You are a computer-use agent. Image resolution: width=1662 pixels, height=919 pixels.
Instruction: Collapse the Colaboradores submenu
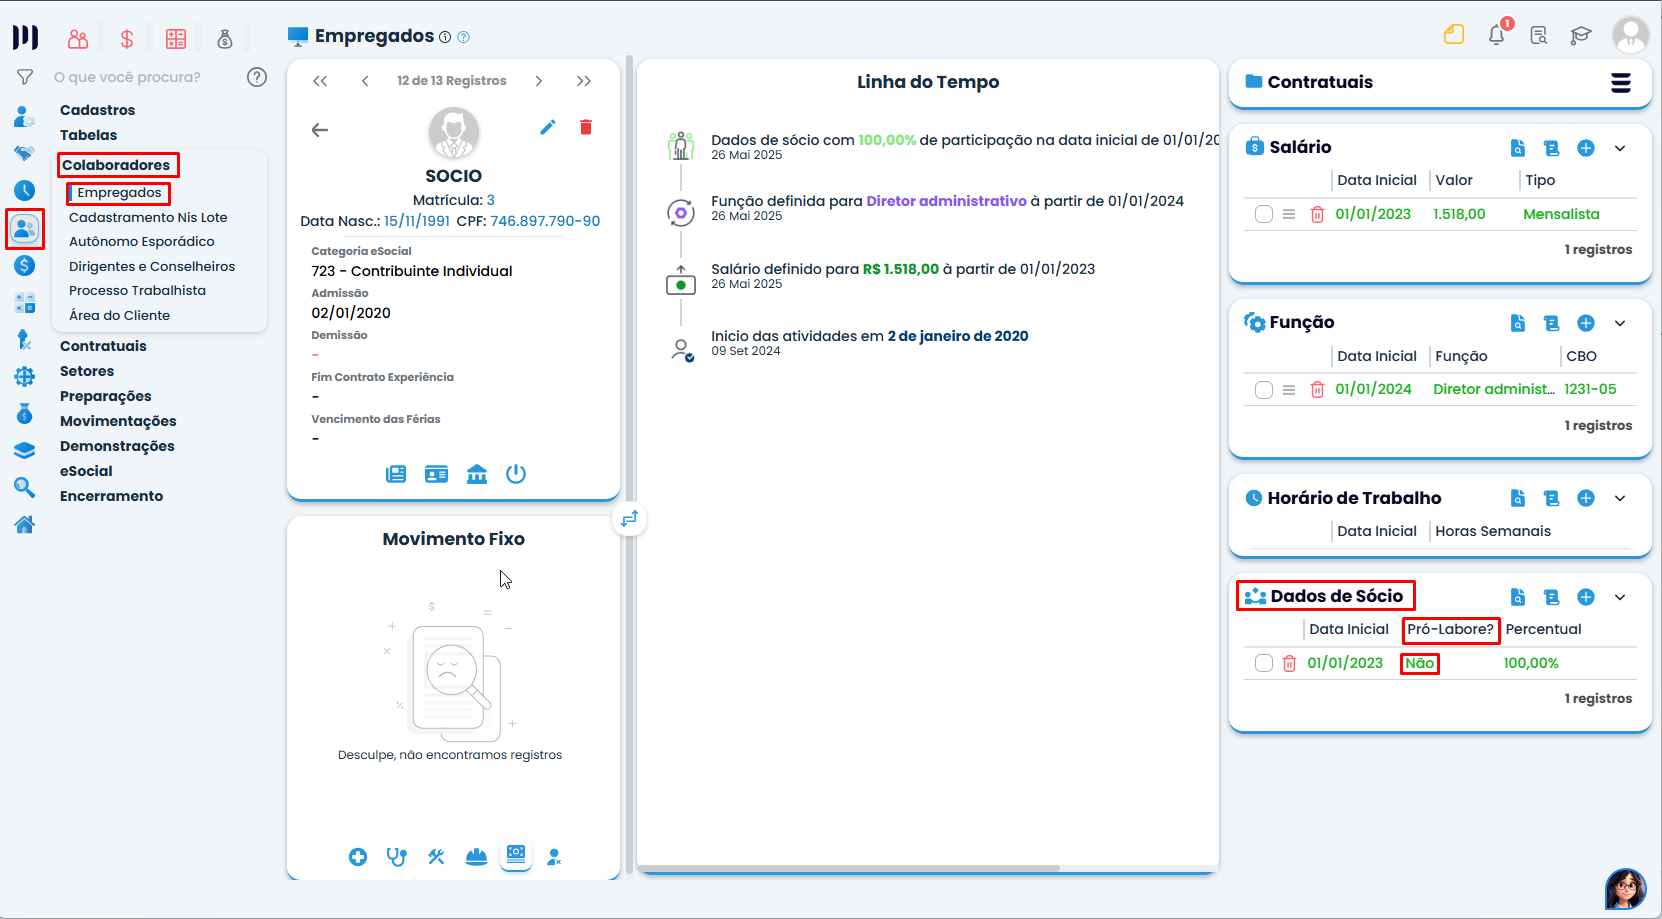pyautogui.click(x=116, y=165)
